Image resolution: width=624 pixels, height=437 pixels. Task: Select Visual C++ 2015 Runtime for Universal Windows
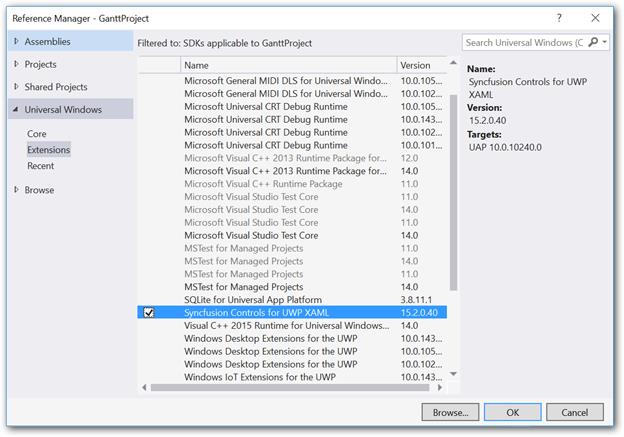pyautogui.click(x=292, y=326)
